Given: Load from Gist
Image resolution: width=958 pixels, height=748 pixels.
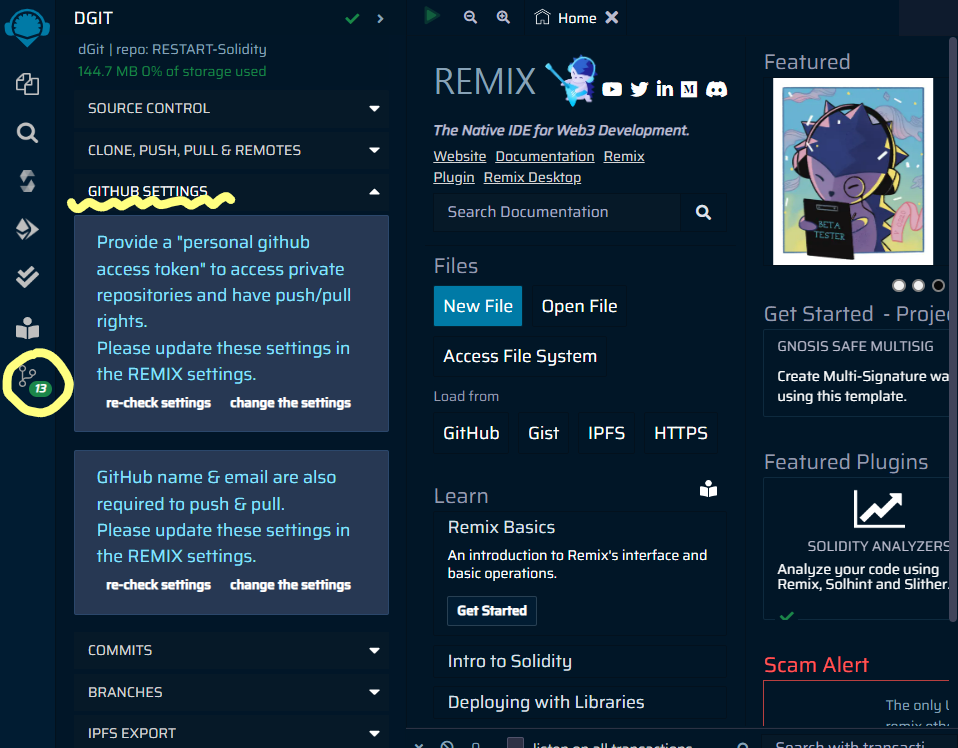Looking at the screenshot, I should pos(543,433).
